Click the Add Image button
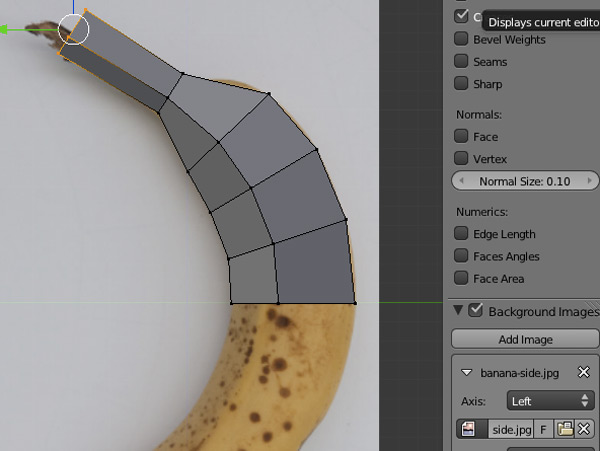This screenshot has height=451, width=600. coord(525,339)
